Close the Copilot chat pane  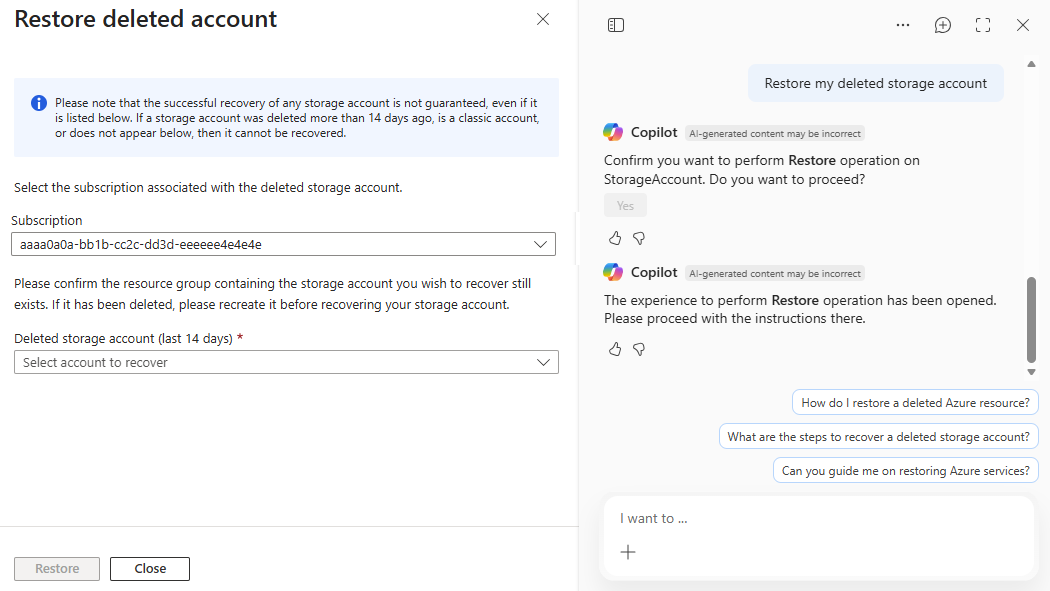[x=1023, y=25]
